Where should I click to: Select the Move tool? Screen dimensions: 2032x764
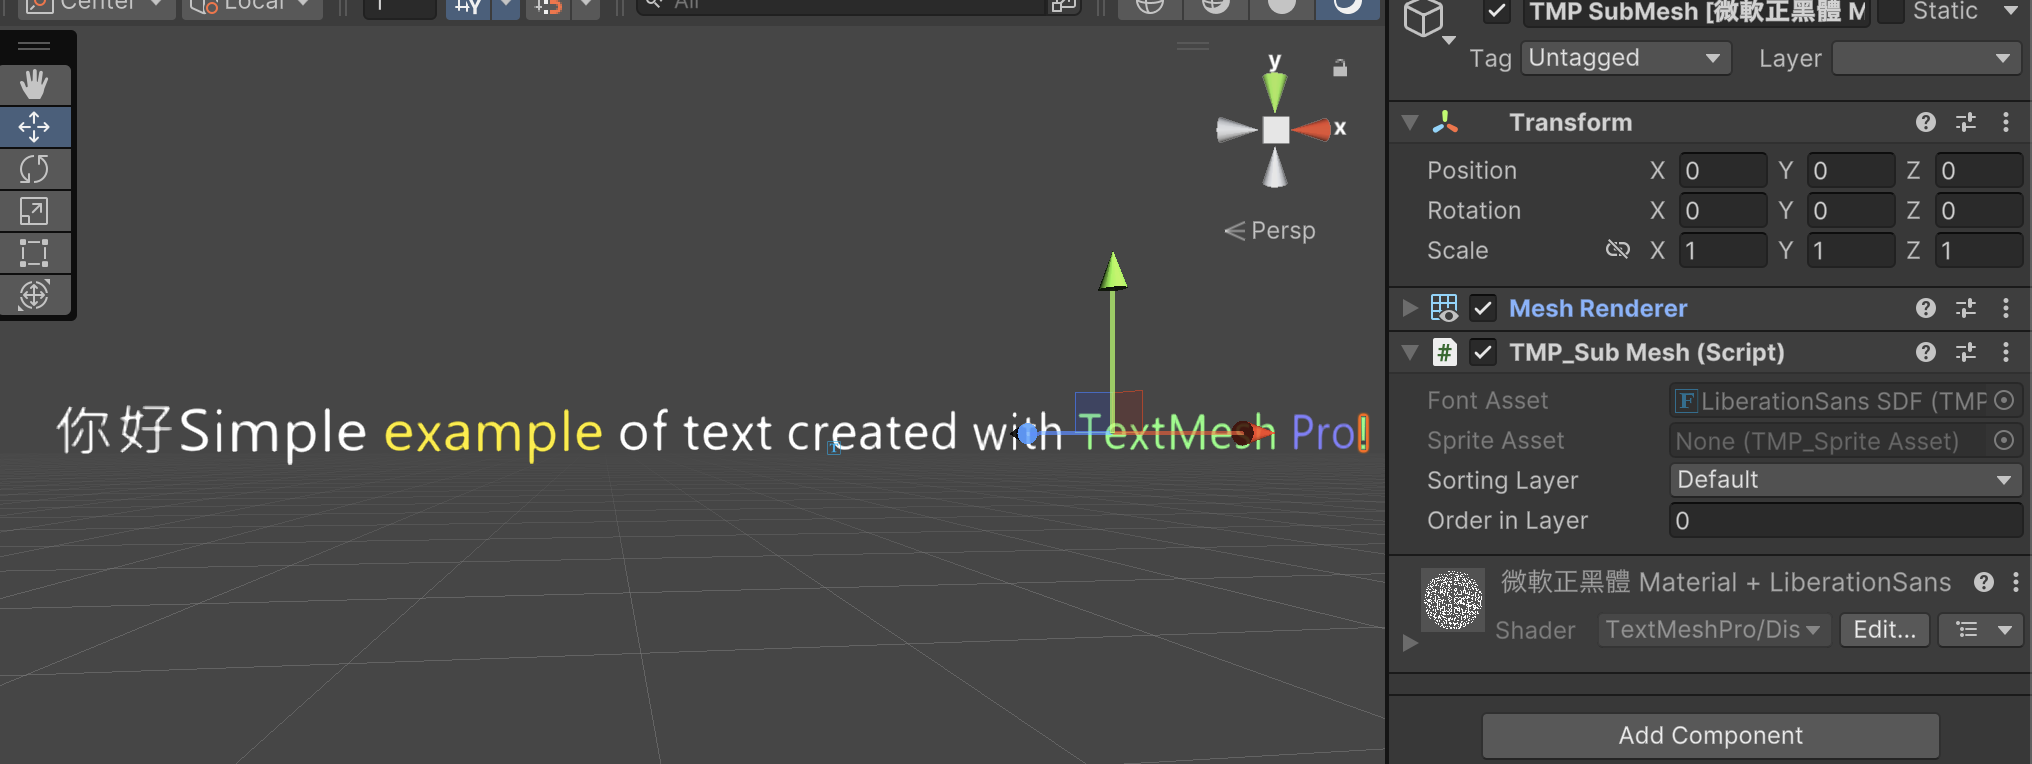[x=35, y=127]
